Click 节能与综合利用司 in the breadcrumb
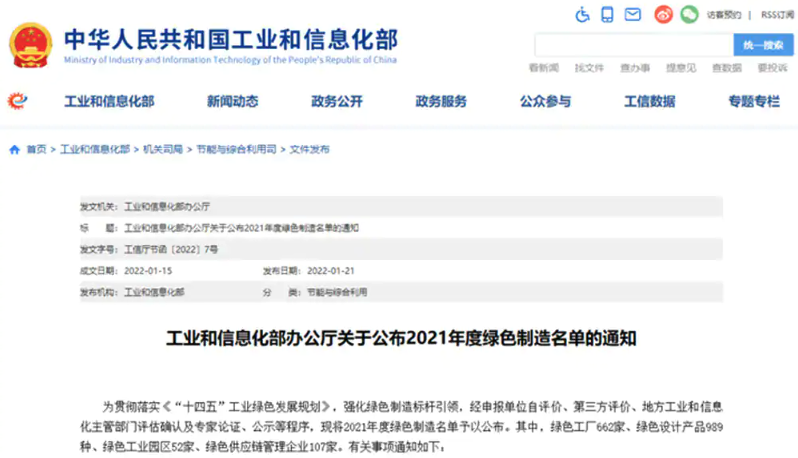Screen dimensions: 798x458 pyautogui.click(x=237, y=150)
